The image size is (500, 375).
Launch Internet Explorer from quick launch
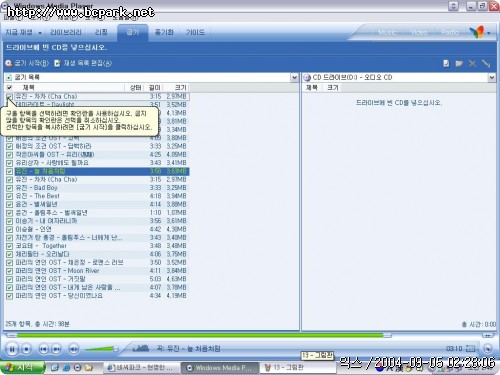(x=66, y=368)
